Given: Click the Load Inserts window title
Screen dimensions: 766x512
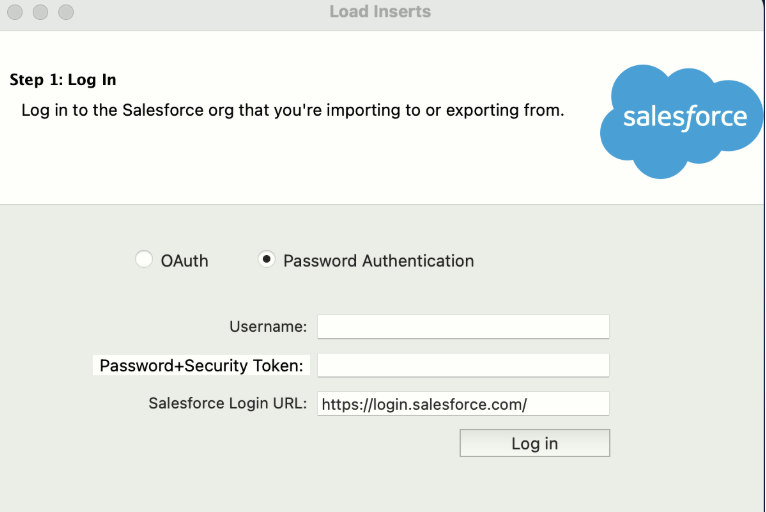Looking at the screenshot, I should point(380,12).
